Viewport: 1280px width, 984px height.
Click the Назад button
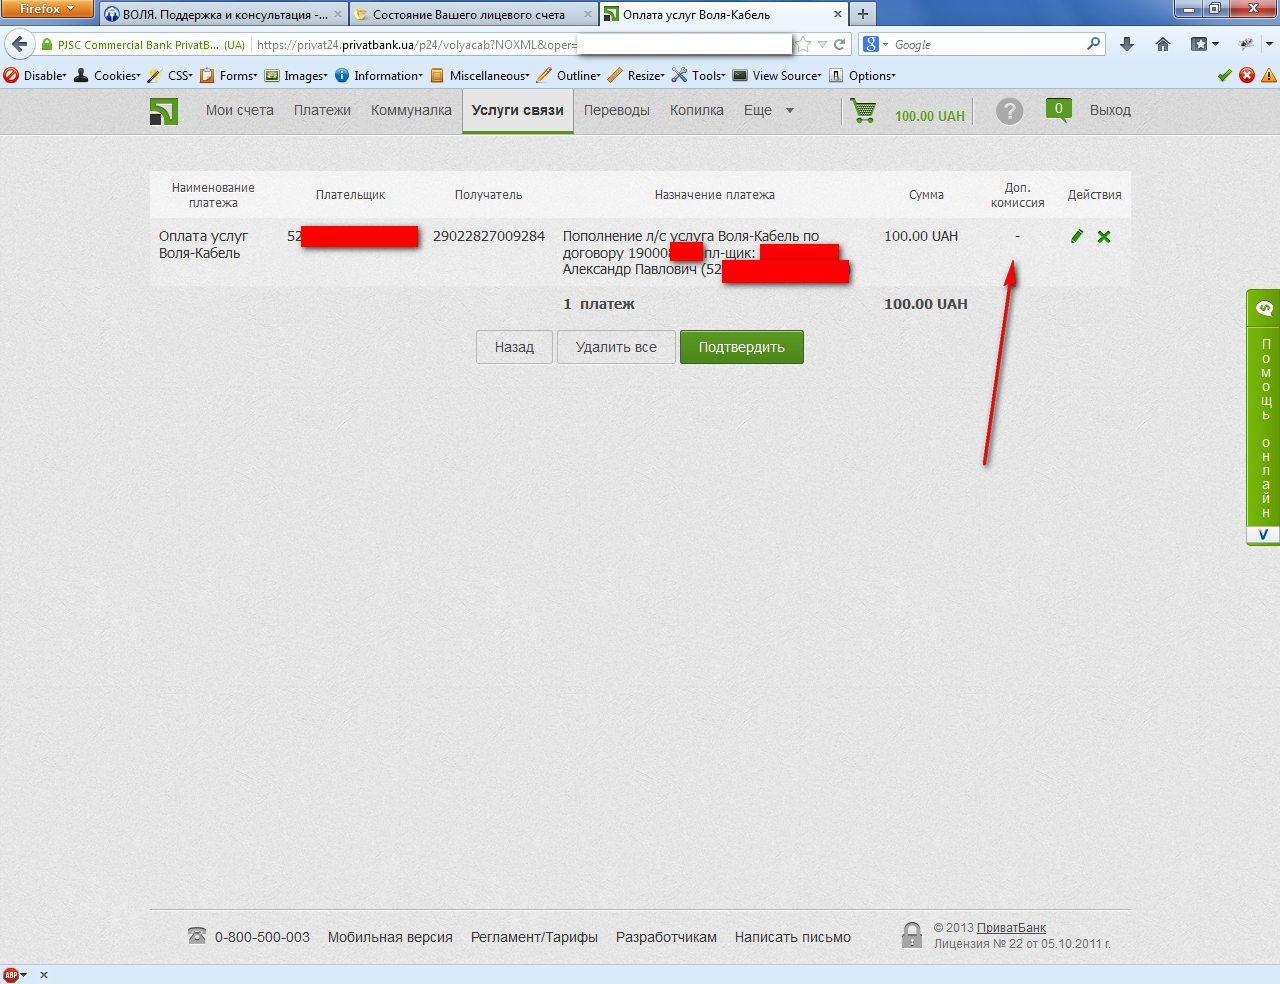pyautogui.click(x=514, y=347)
